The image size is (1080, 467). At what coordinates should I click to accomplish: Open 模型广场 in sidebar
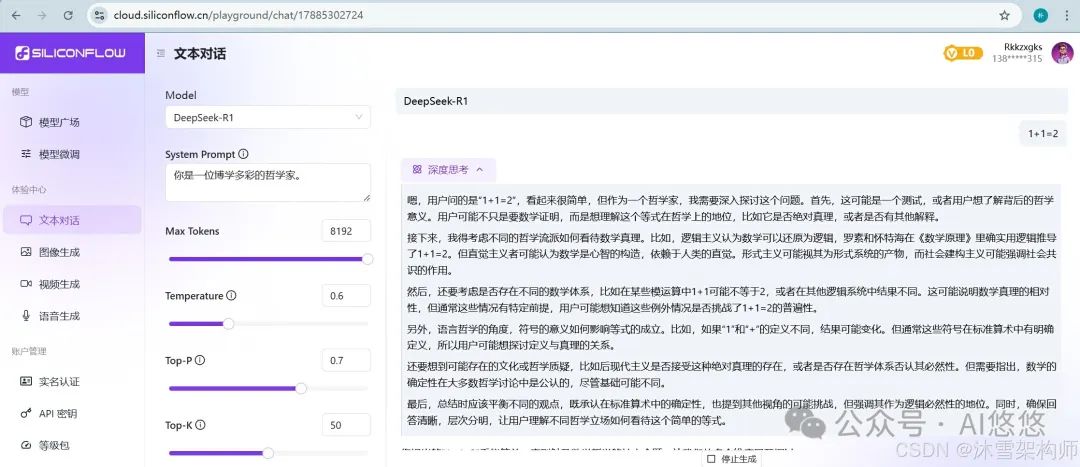tap(72, 122)
